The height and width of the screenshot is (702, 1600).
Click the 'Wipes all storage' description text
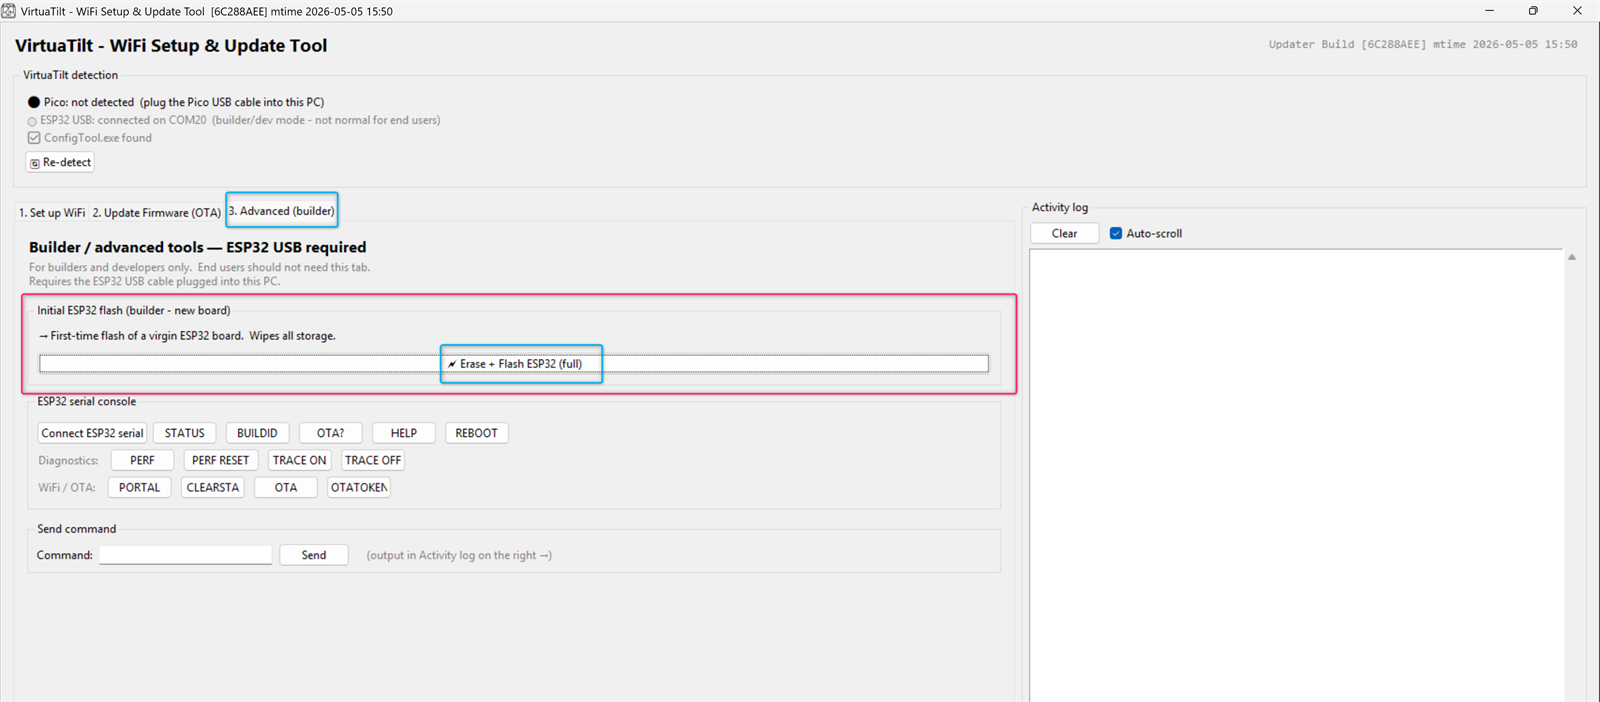pos(292,336)
